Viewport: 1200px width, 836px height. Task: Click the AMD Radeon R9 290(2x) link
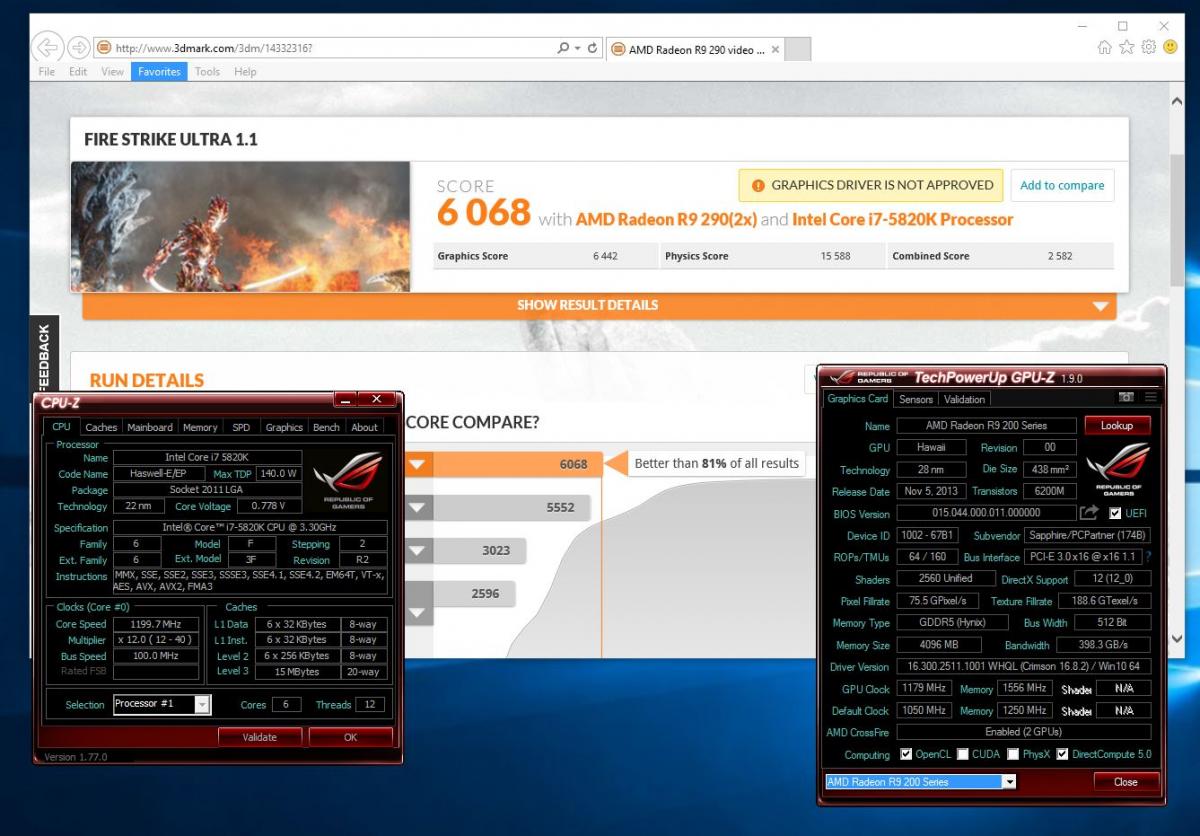[666, 219]
